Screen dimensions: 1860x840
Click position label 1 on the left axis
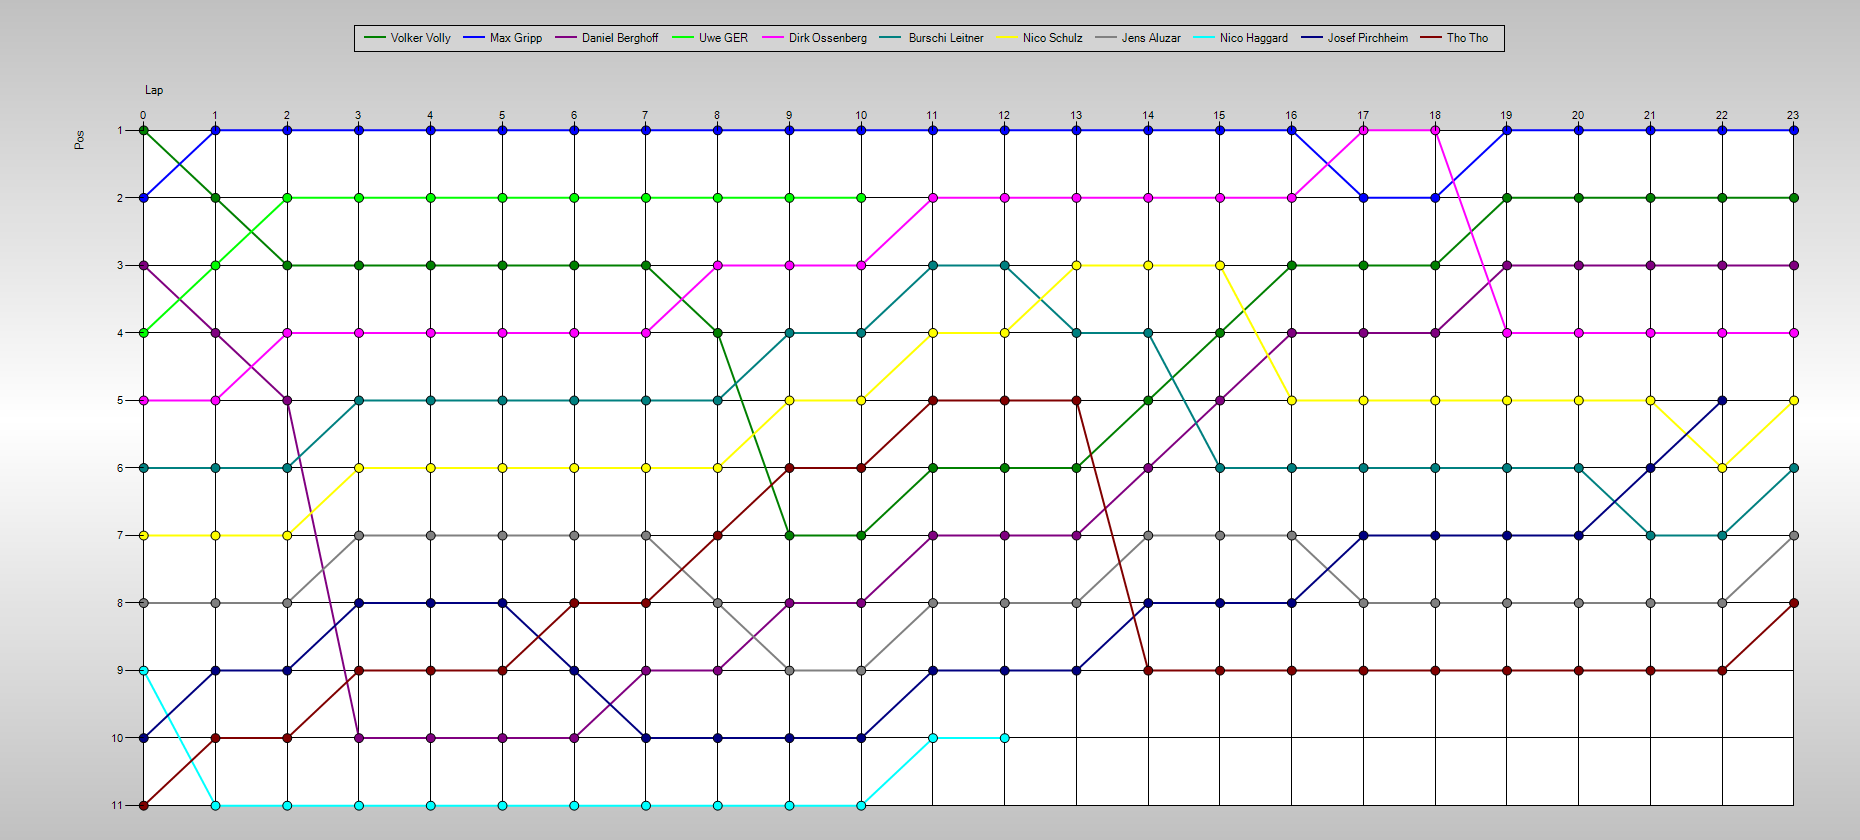pyautogui.click(x=120, y=130)
